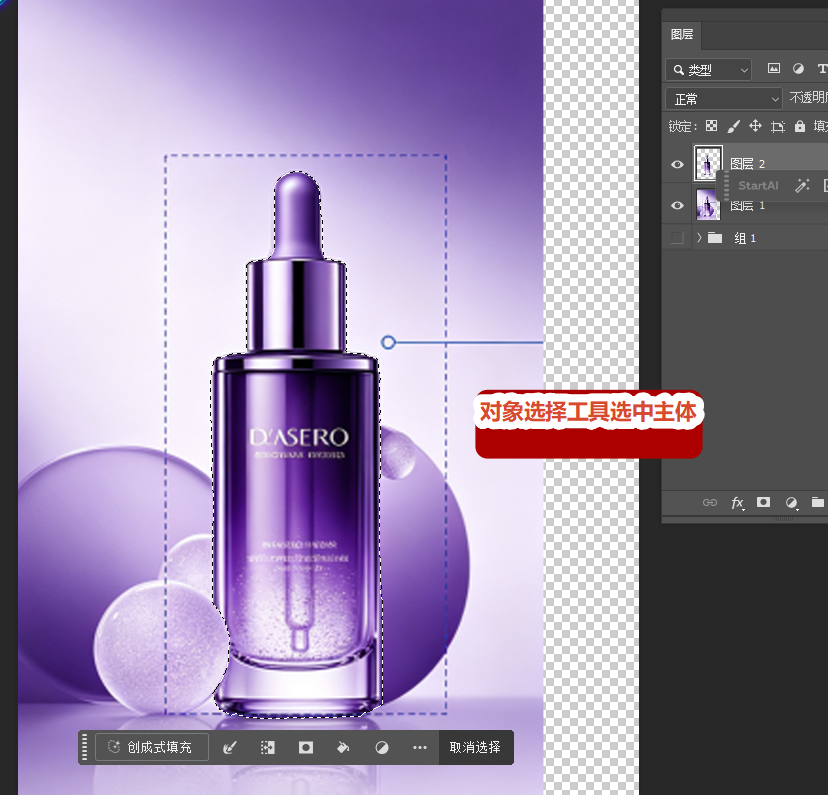Open the selection brush modify icon in contextual bar
Viewport: 828px width, 795px height.
pyautogui.click(x=230, y=747)
